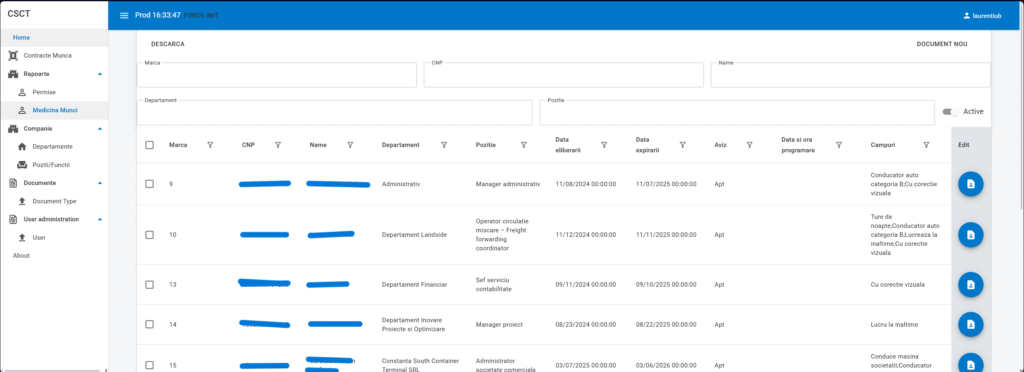This screenshot has width=1024, height=372.
Task: Collapse the Companie section arrow
Action: (100, 129)
